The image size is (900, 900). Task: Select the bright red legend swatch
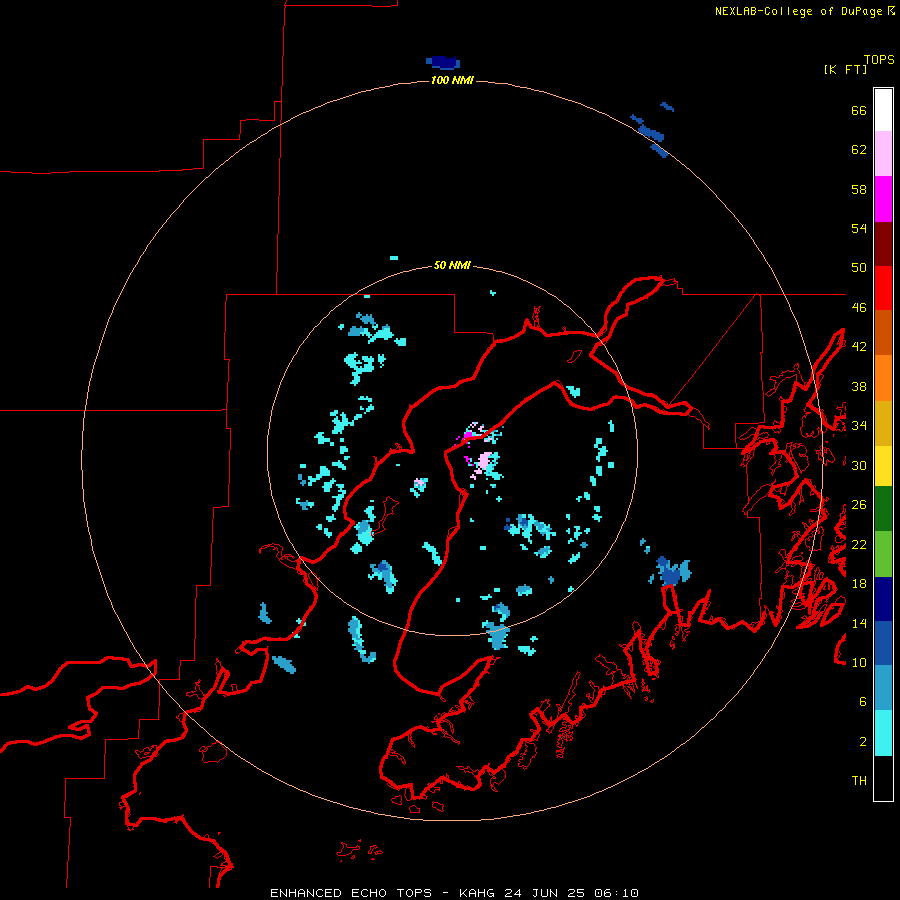(883, 288)
